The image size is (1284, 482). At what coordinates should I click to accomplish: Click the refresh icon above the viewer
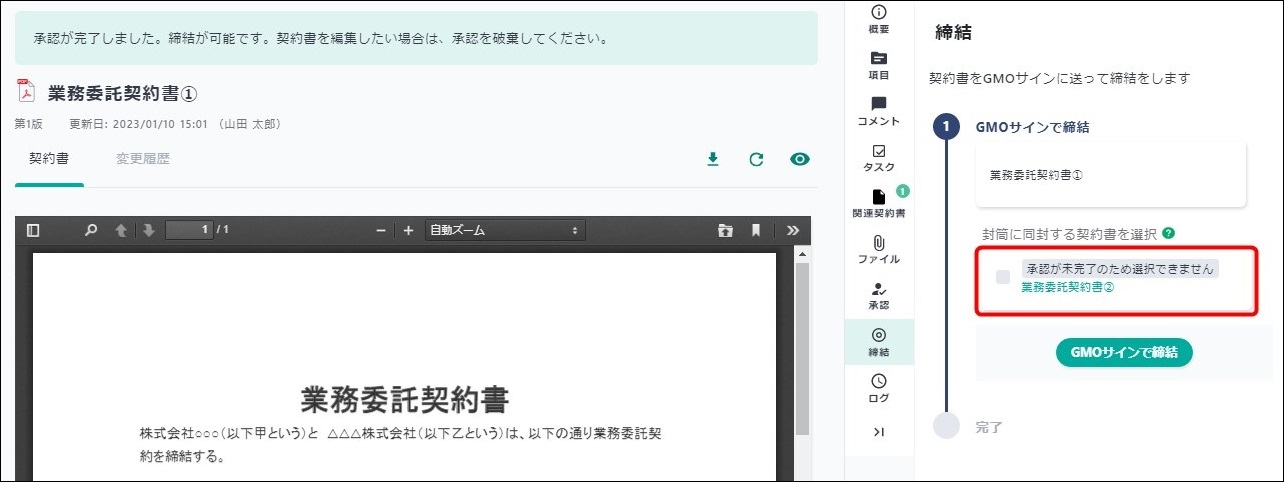(x=756, y=159)
